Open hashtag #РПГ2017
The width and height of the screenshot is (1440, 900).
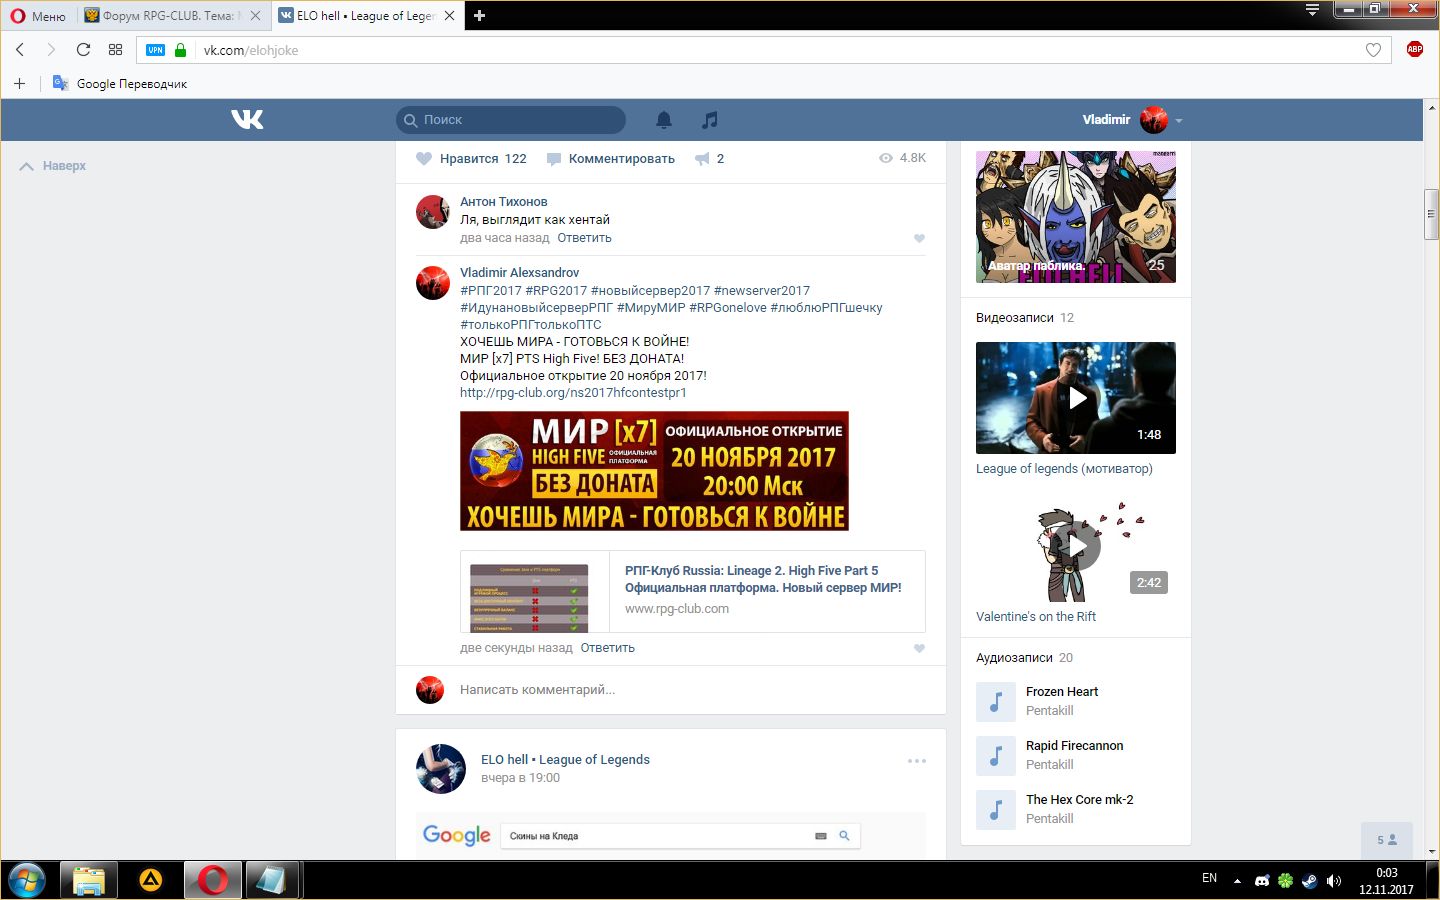coord(491,291)
